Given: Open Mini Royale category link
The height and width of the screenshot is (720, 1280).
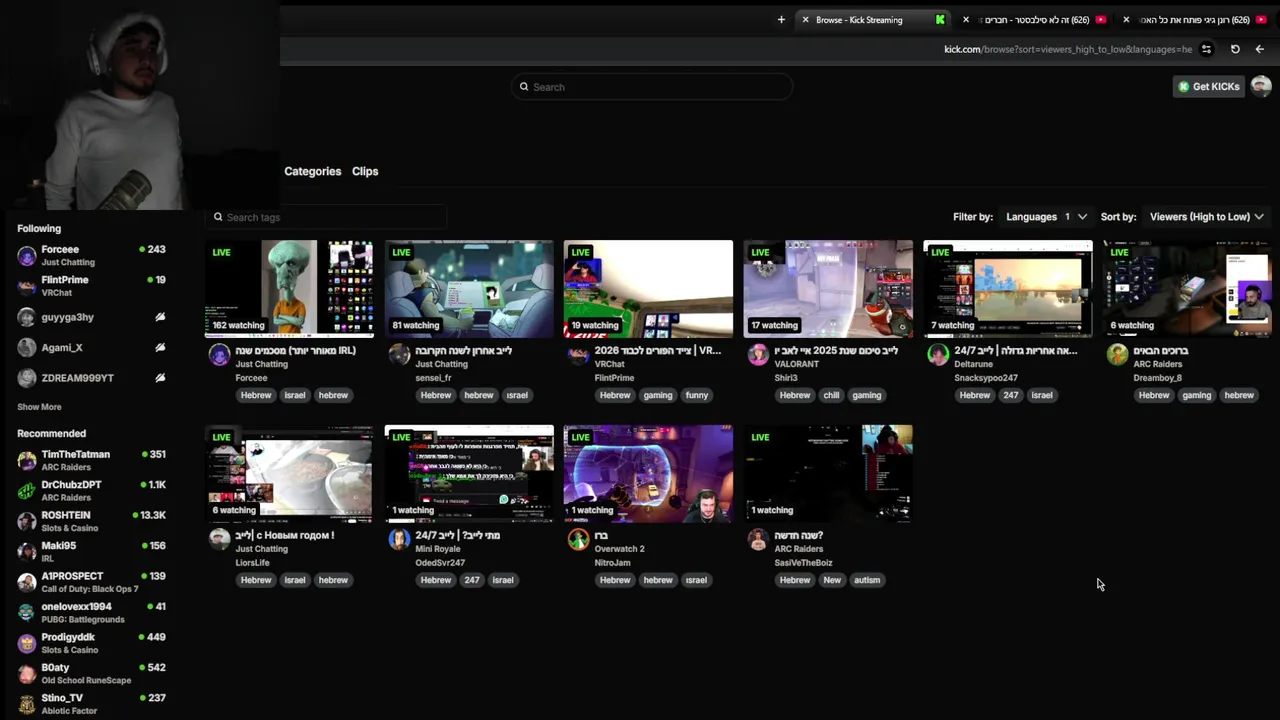Looking at the screenshot, I should pos(437,549).
